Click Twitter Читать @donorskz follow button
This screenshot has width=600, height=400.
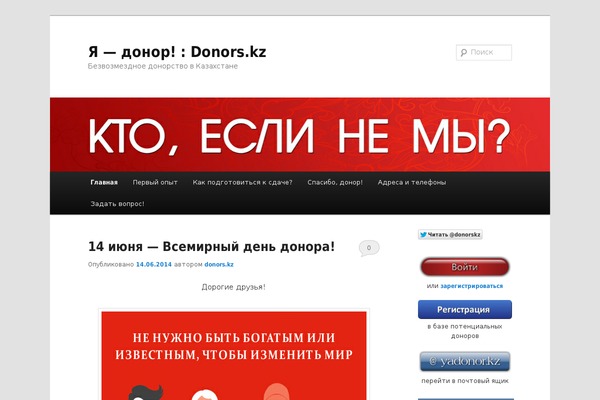[x=450, y=235]
